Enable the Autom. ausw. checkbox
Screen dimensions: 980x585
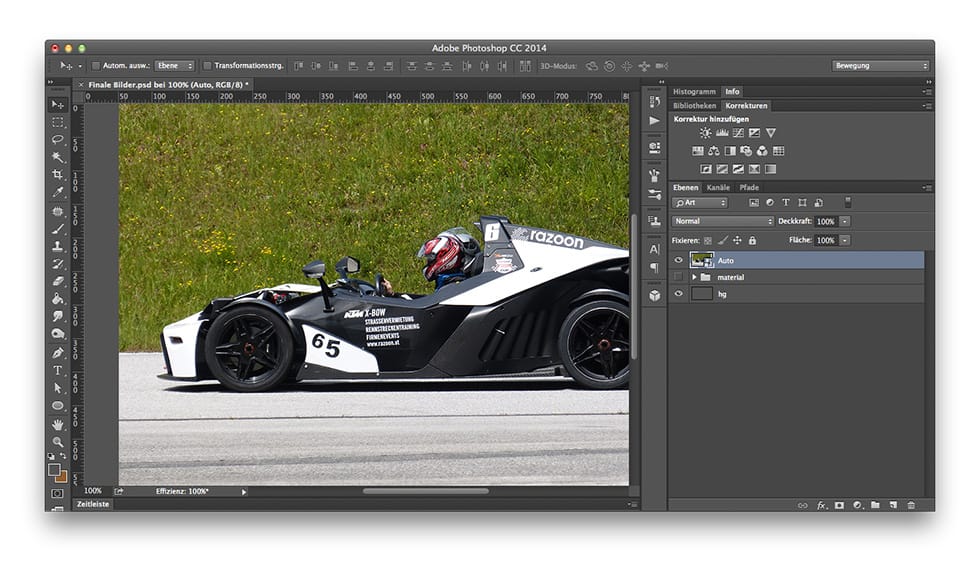point(96,66)
